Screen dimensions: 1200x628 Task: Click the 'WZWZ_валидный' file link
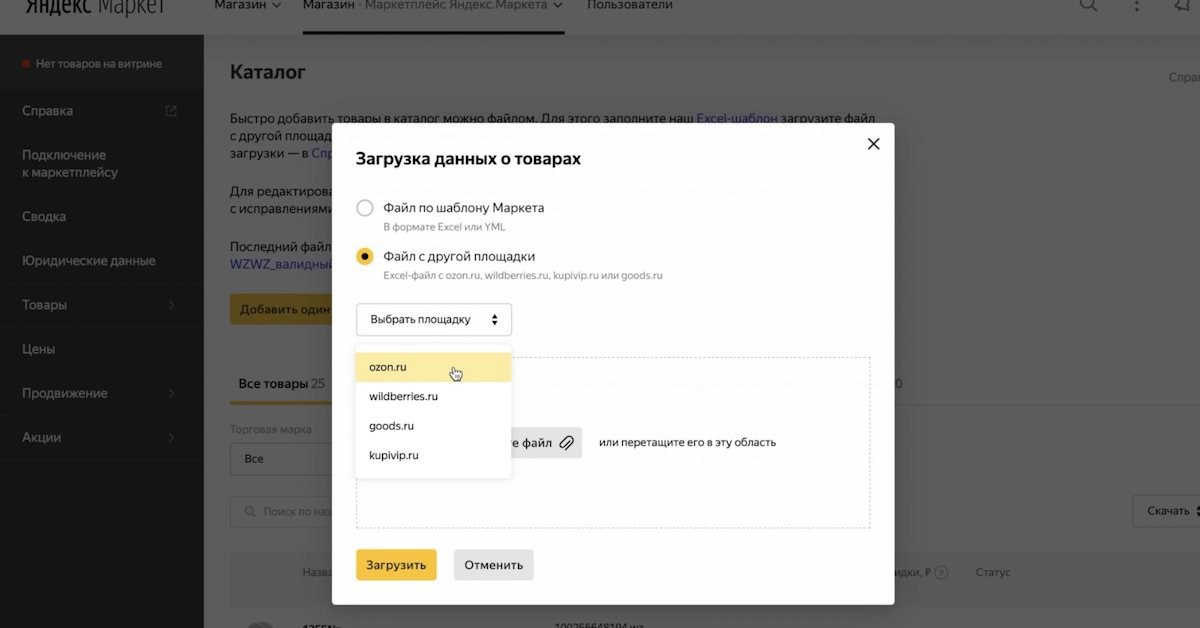281,264
